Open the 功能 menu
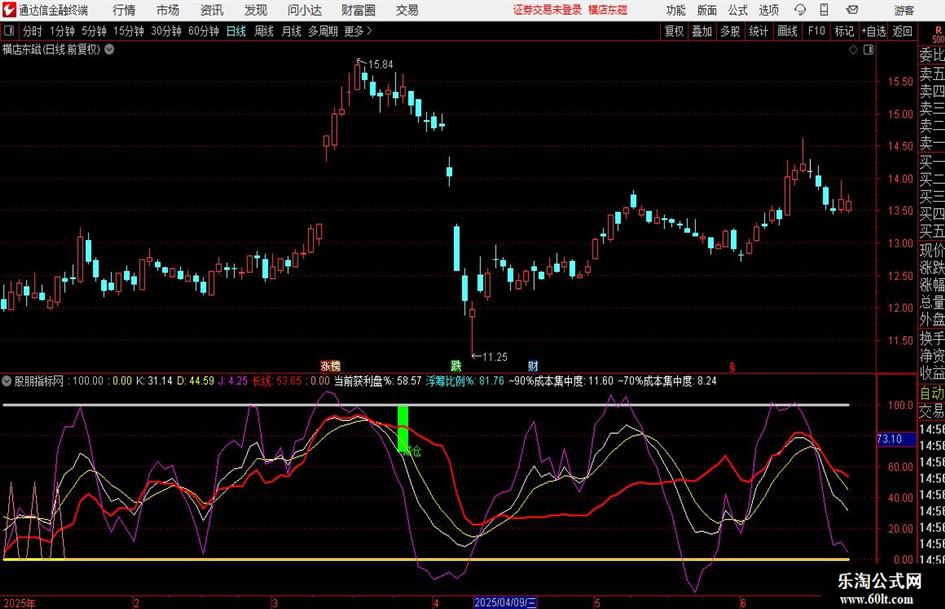The image size is (945, 609). point(675,10)
